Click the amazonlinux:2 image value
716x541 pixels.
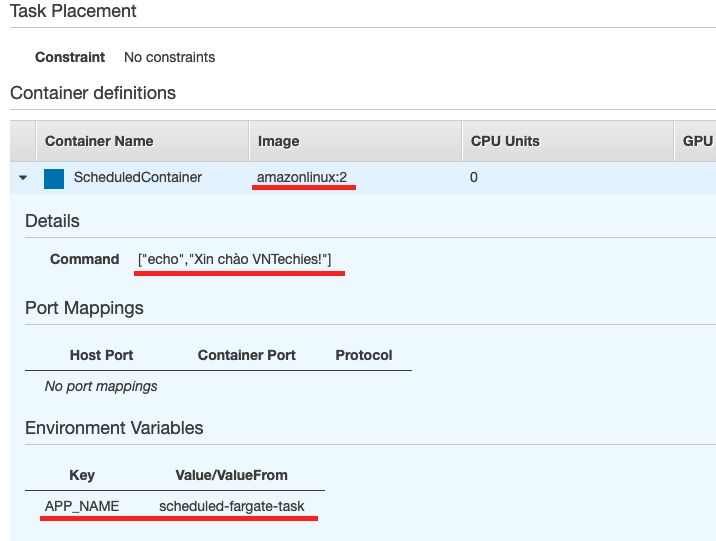pyautogui.click(x=303, y=177)
